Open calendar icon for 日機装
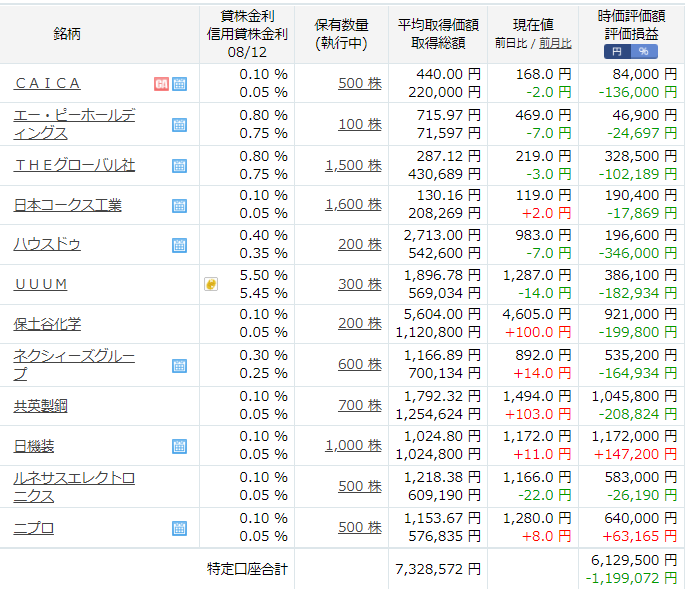 point(179,446)
